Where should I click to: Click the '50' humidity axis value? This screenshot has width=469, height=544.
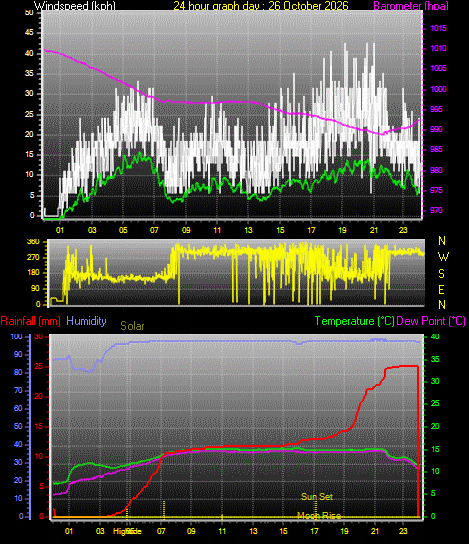point(18,426)
